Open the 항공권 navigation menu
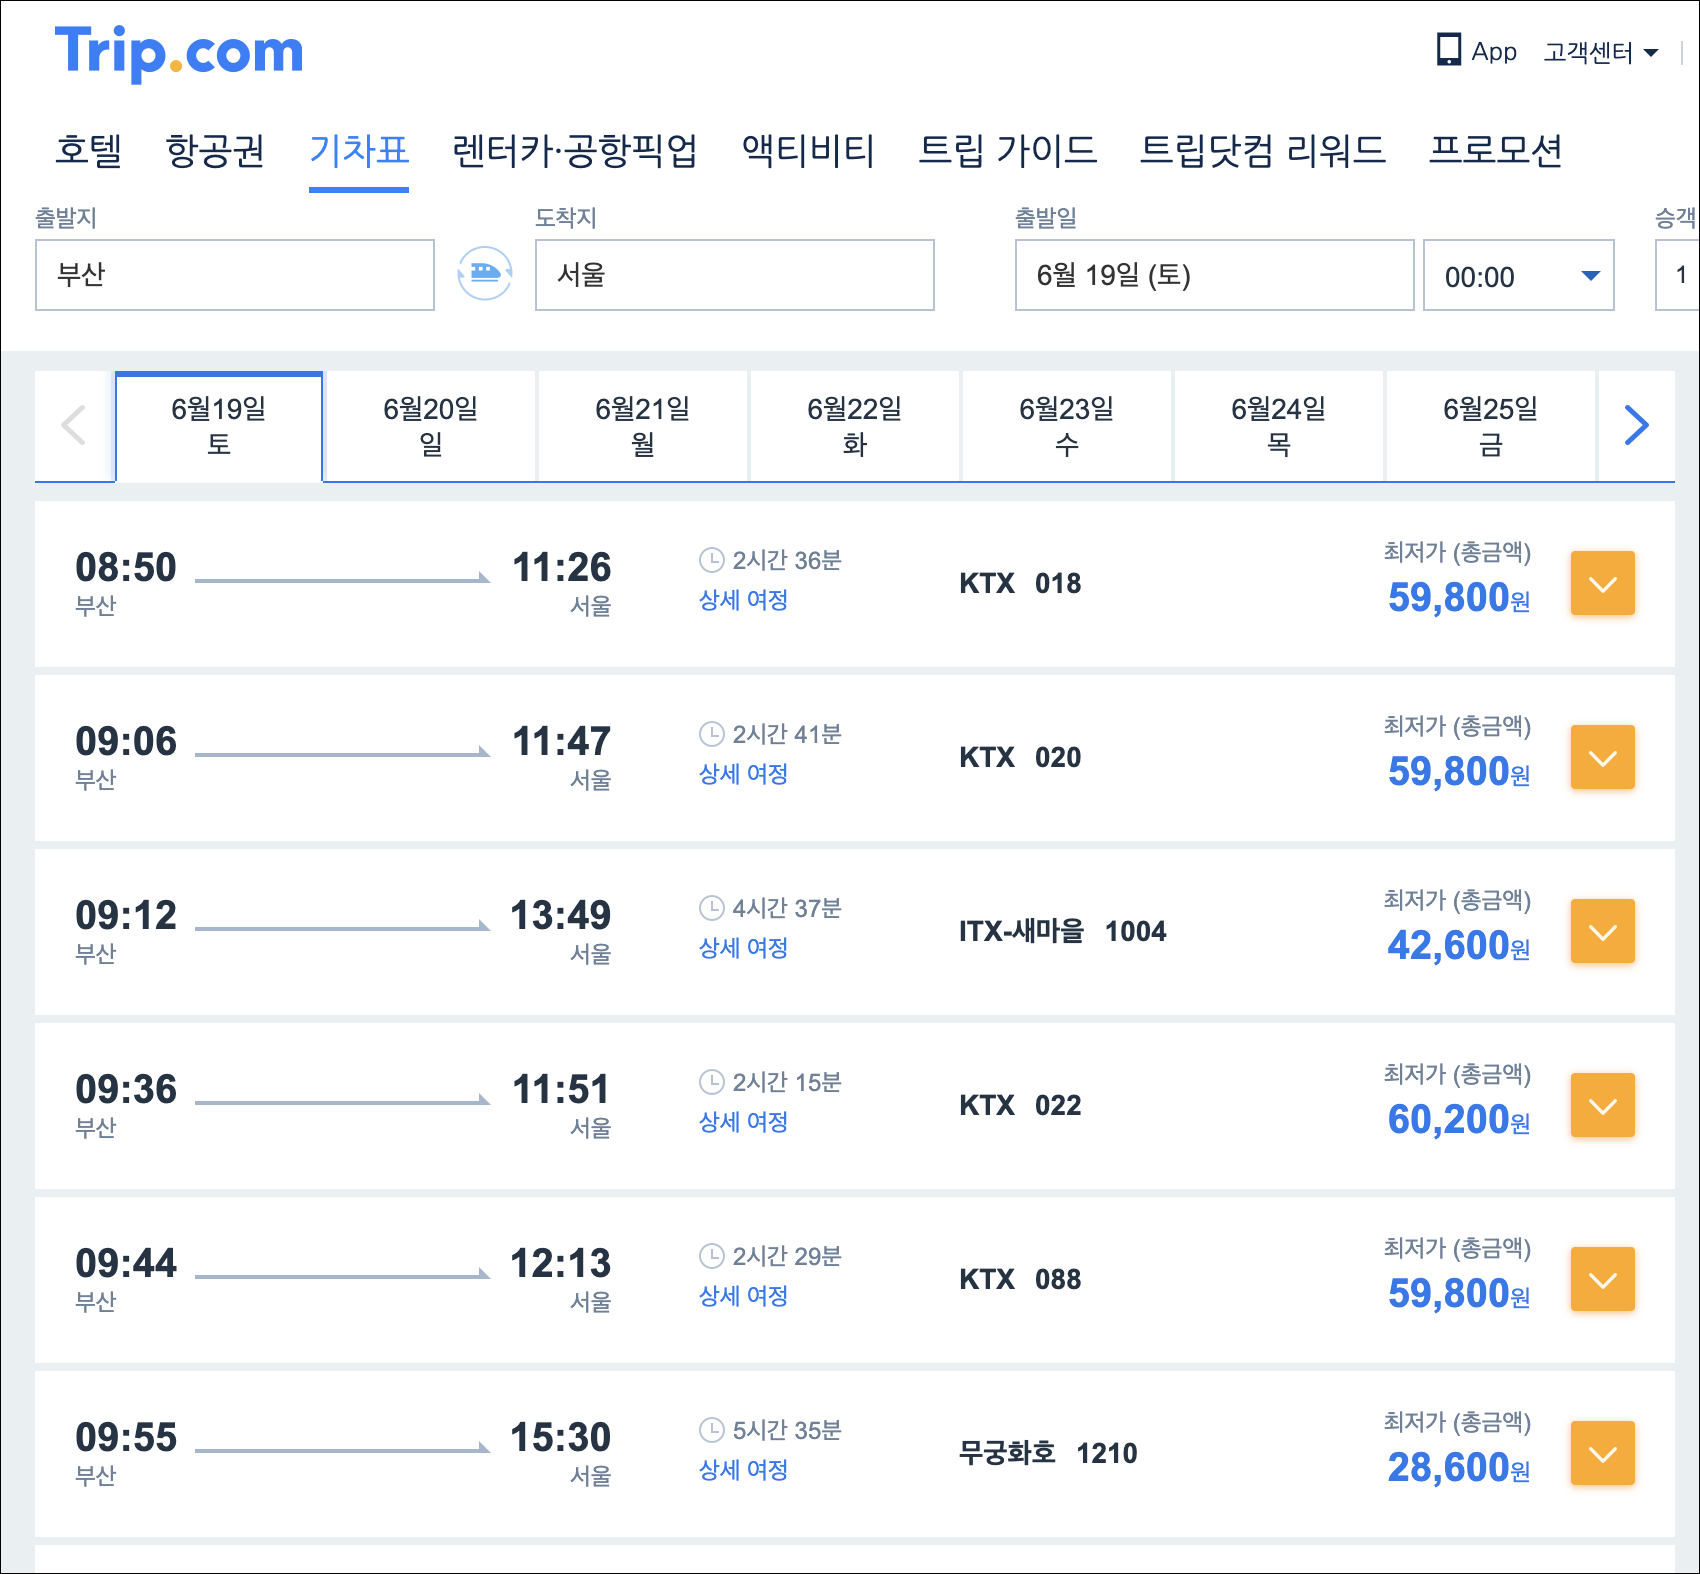This screenshot has height=1574, width=1700. 215,150
